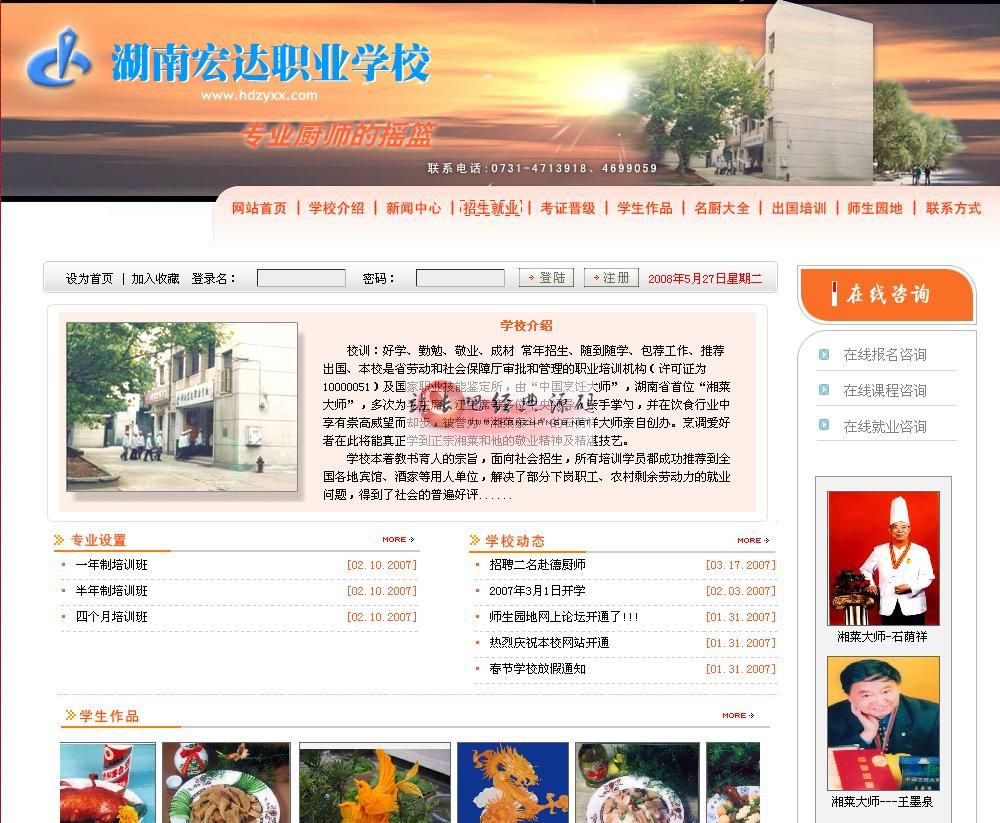Screen dimensions: 1000x823
Task: Click bullet icon beside 在线就业咨询
Action: [823, 425]
